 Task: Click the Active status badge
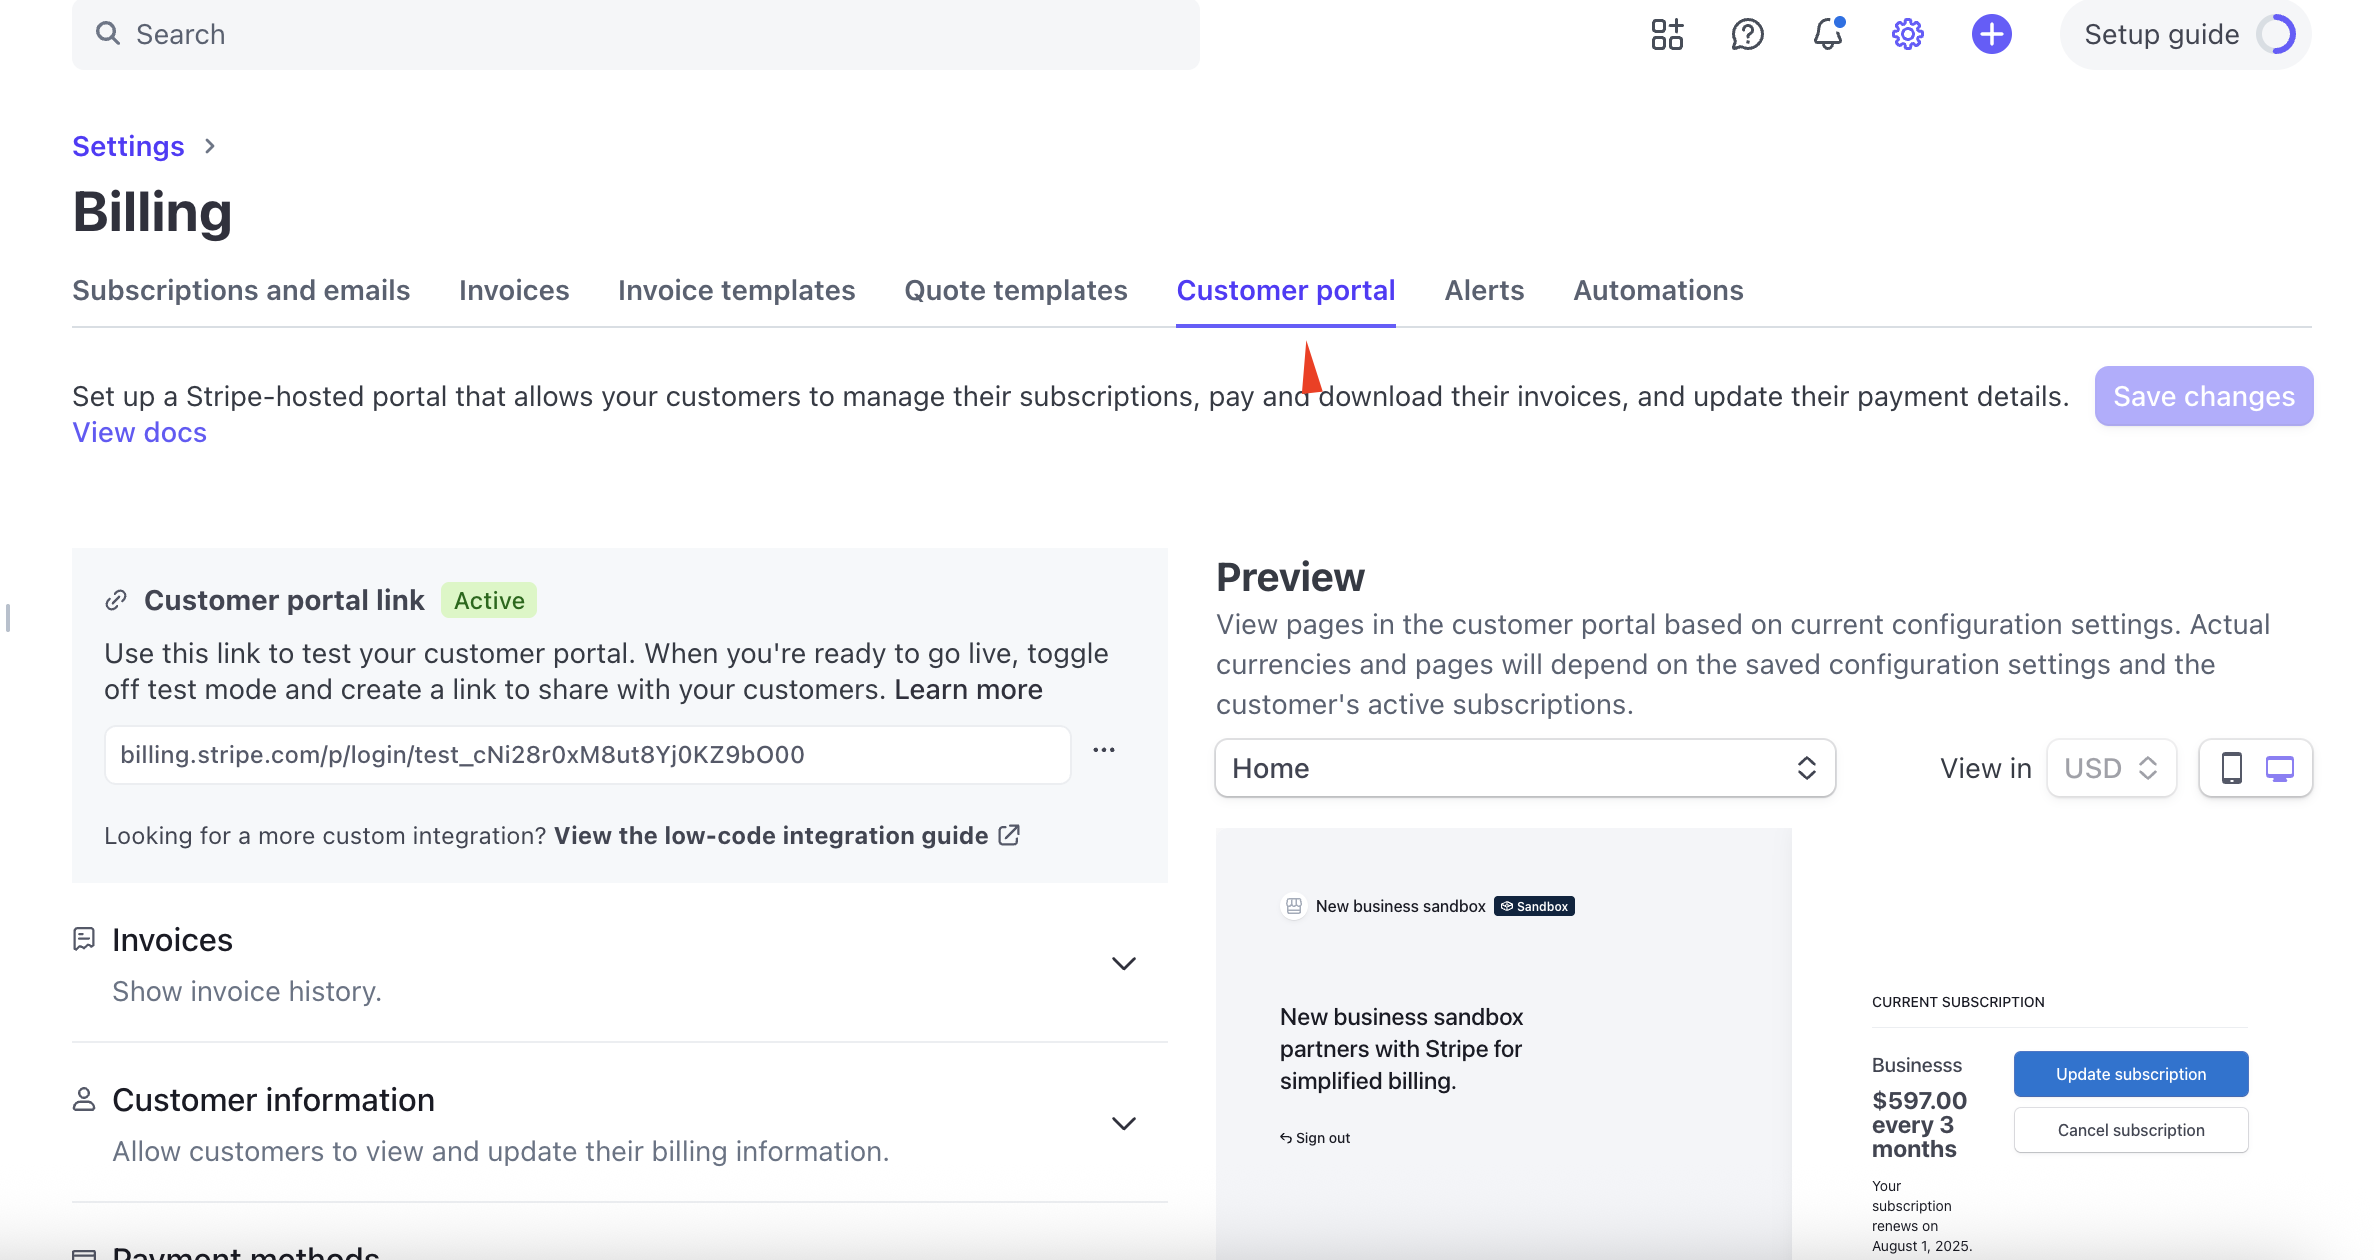[489, 600]
